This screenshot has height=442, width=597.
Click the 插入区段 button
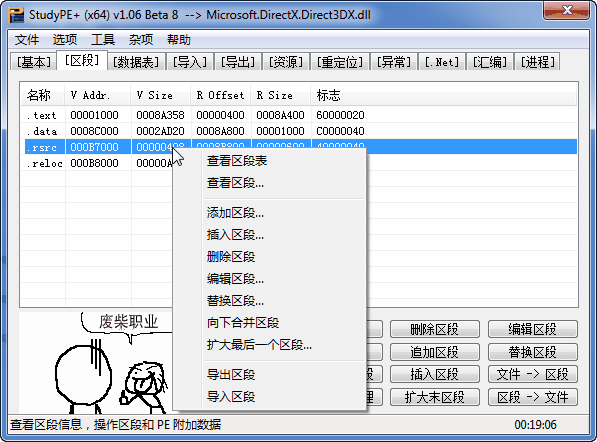(434, 375)
